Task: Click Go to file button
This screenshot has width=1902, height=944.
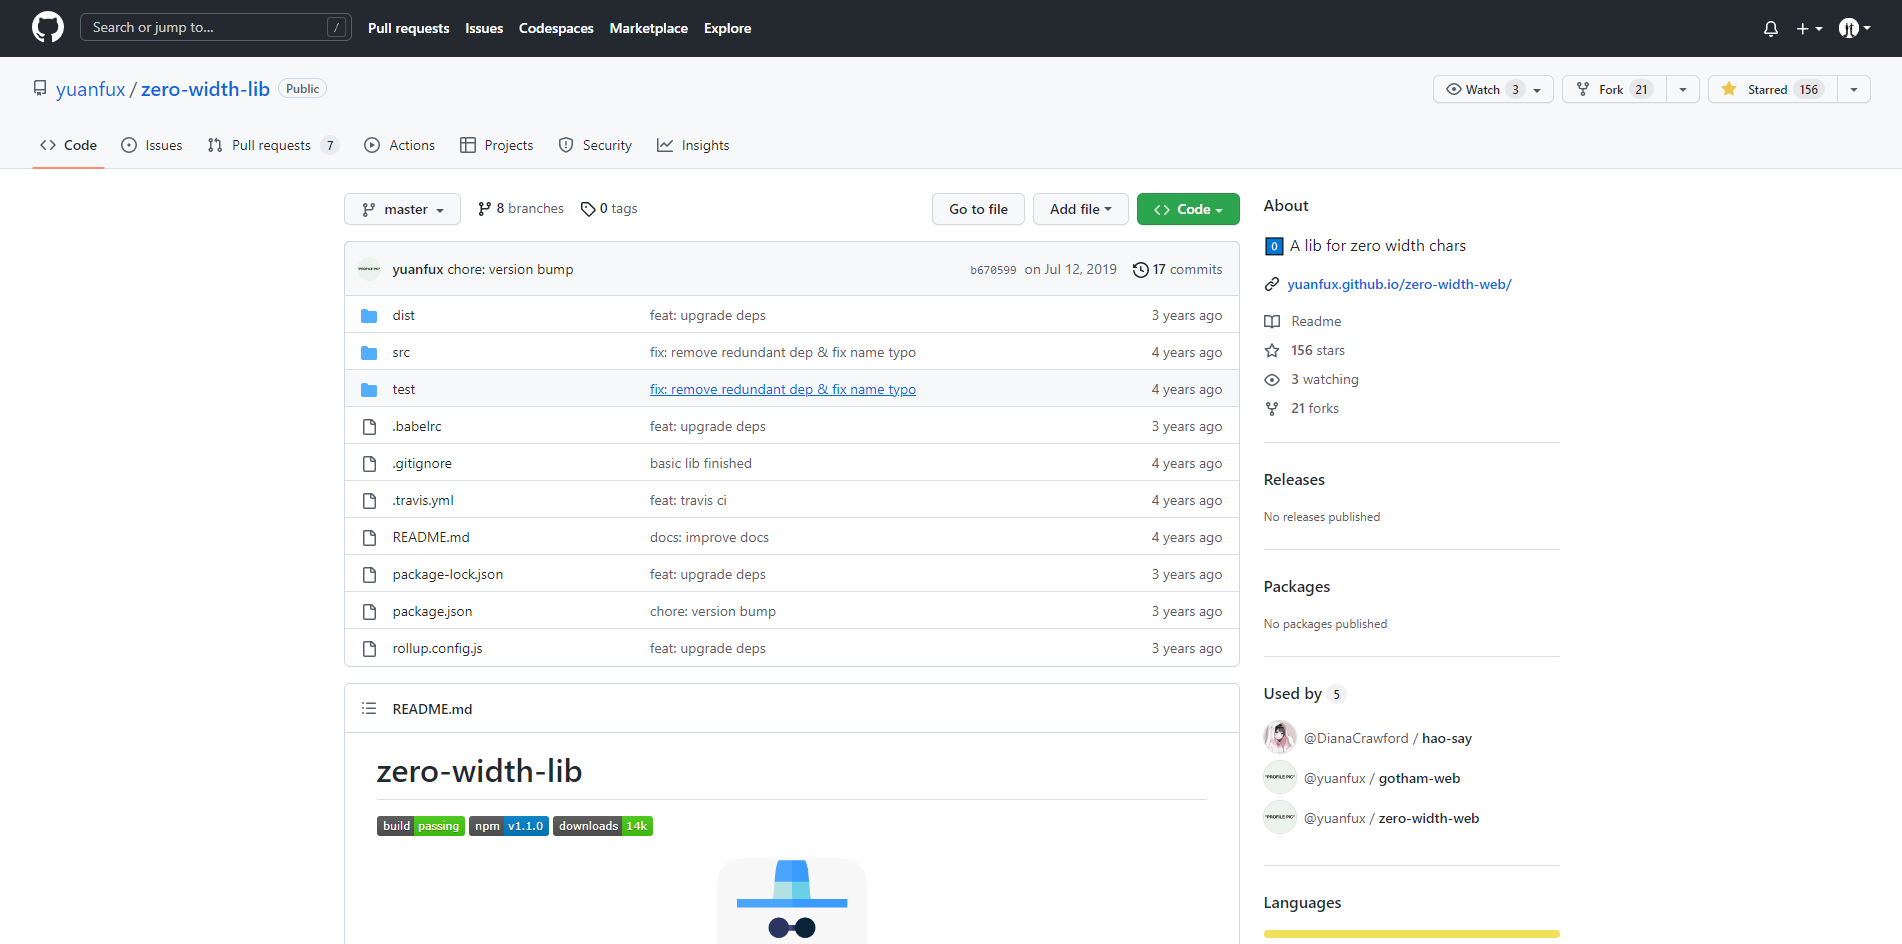Action: (978, 209)
